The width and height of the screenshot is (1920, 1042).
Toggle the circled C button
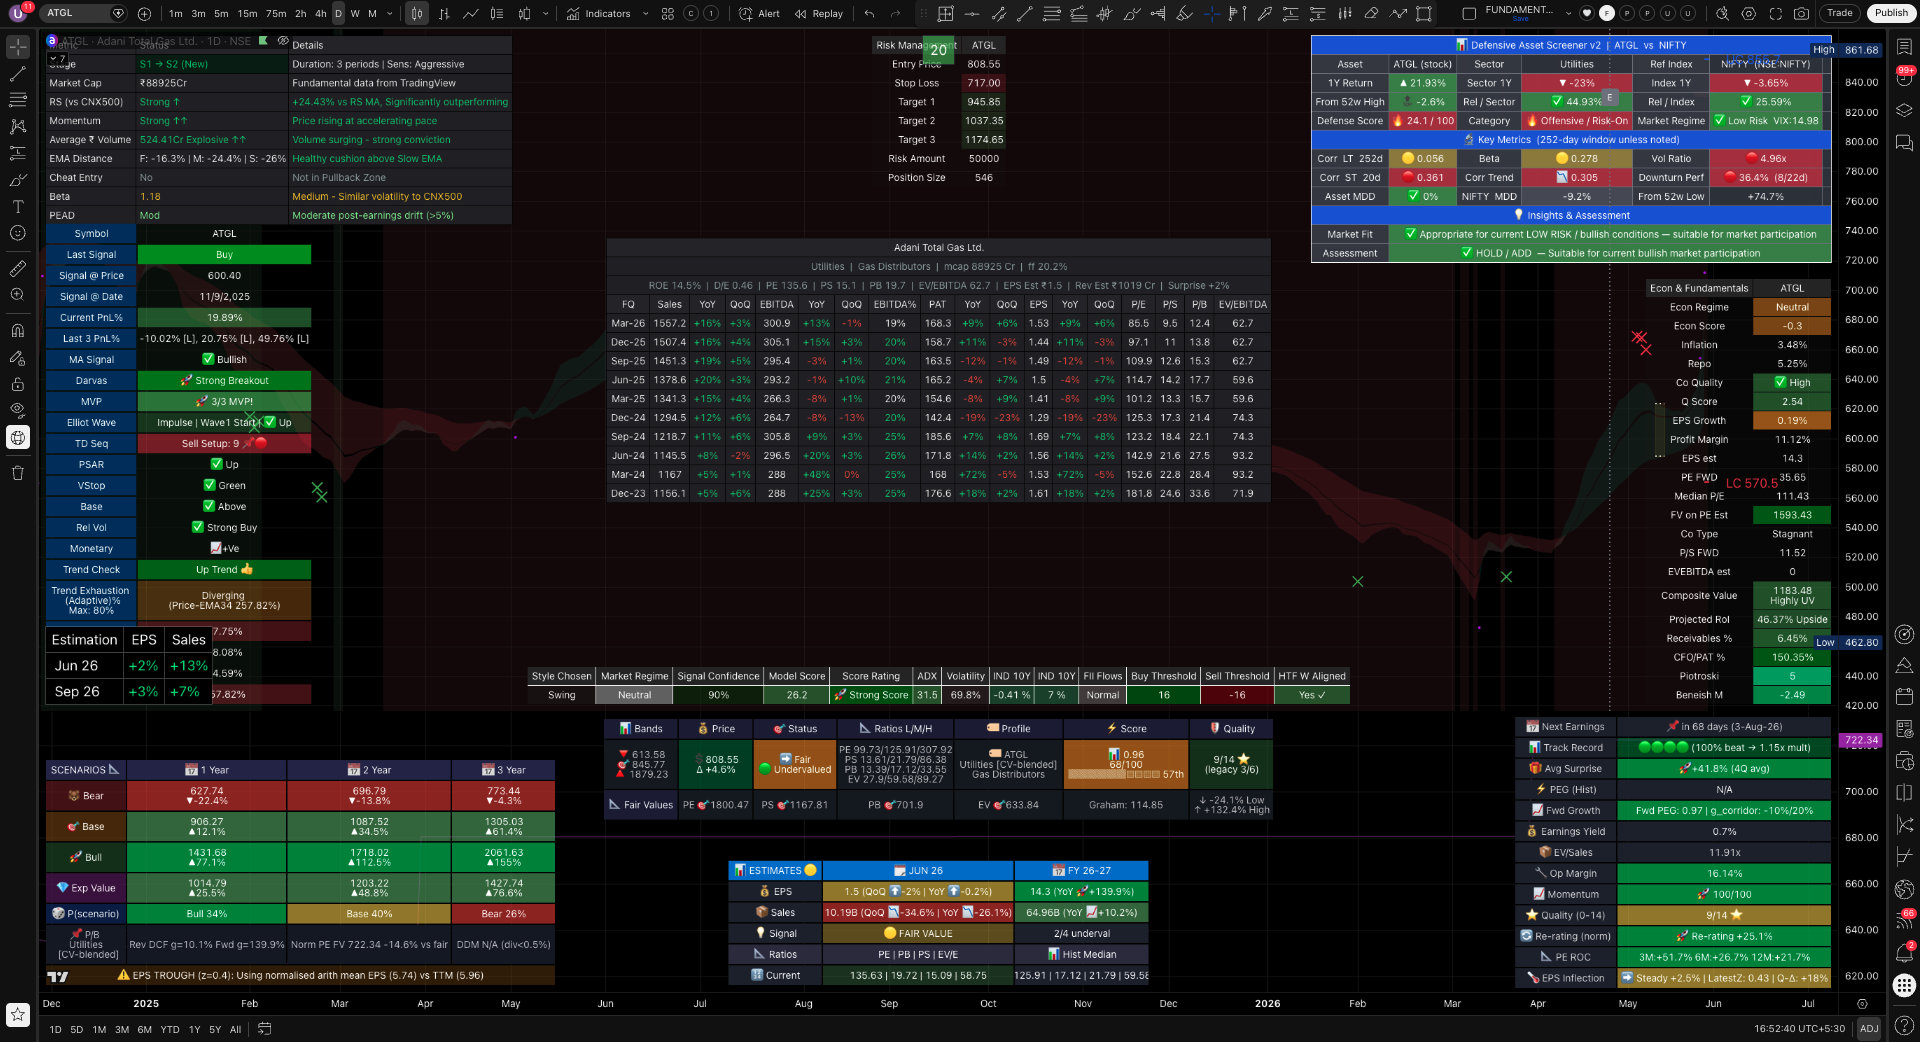click(x=691, y=14)
